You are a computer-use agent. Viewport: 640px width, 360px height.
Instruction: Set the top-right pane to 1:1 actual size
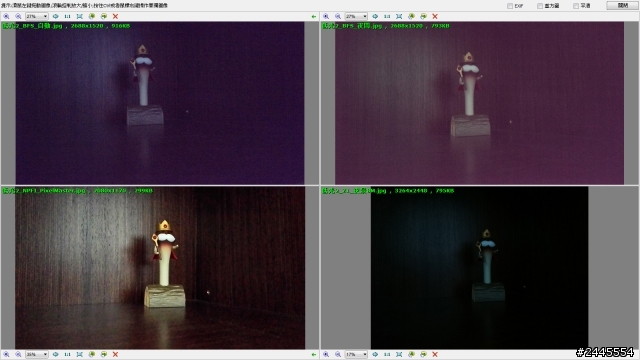tap(387, 16)
